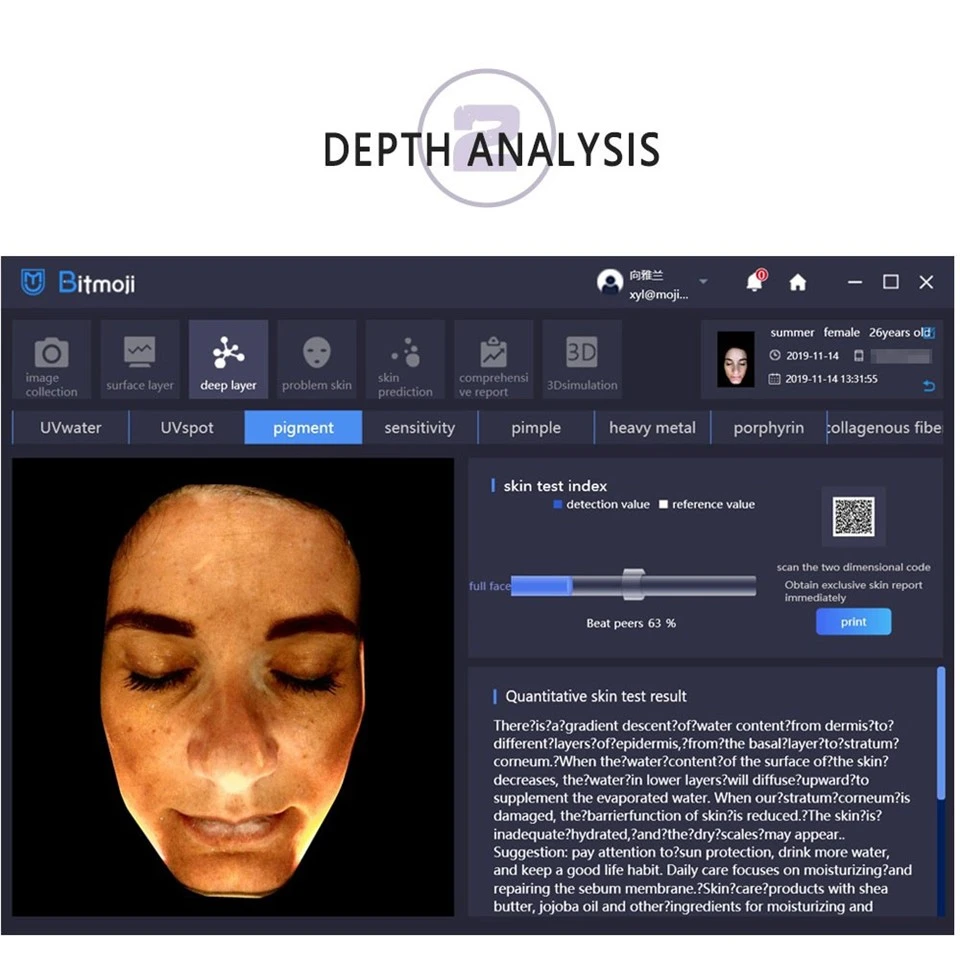Open the porphyrin tab
The width and height of the screenshot is (960, 960).
(768, 427)
